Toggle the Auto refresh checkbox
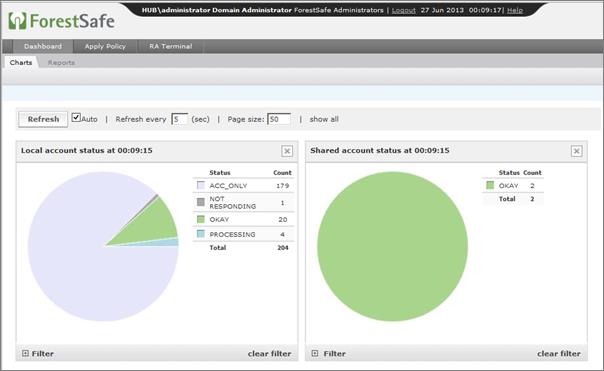604x371 pixels. pos(76,118)
